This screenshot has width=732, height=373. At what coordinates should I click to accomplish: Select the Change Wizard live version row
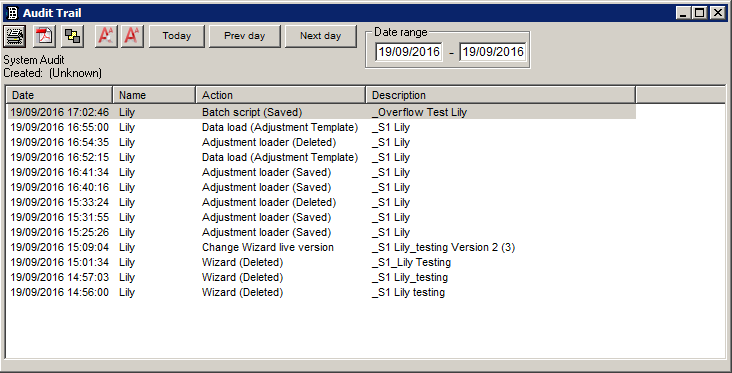pos(321,247)
